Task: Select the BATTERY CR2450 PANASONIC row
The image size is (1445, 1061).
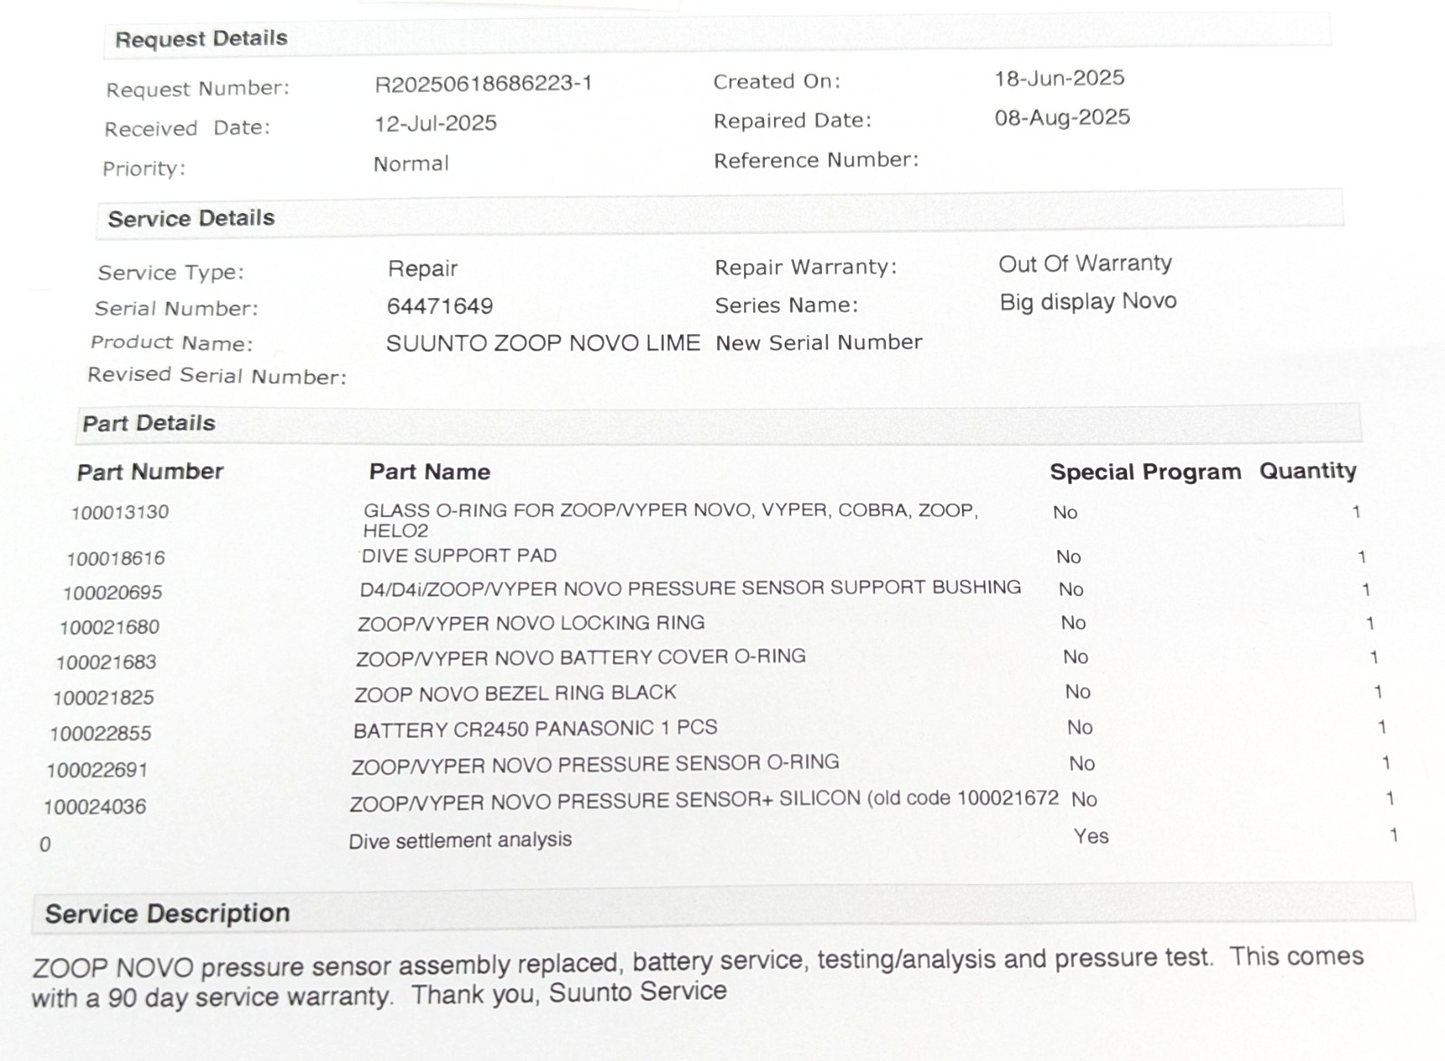Action: point(535,729)
